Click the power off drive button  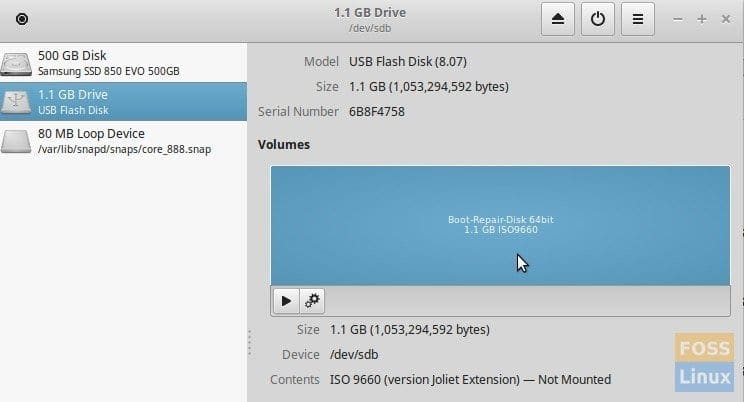(x=598, y=19)
